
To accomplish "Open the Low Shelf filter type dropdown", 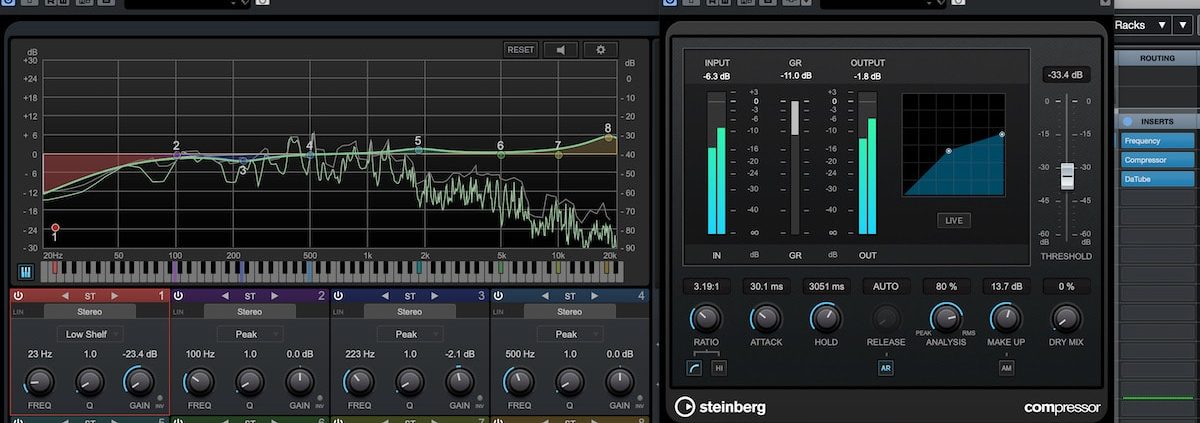I will 89,334.
